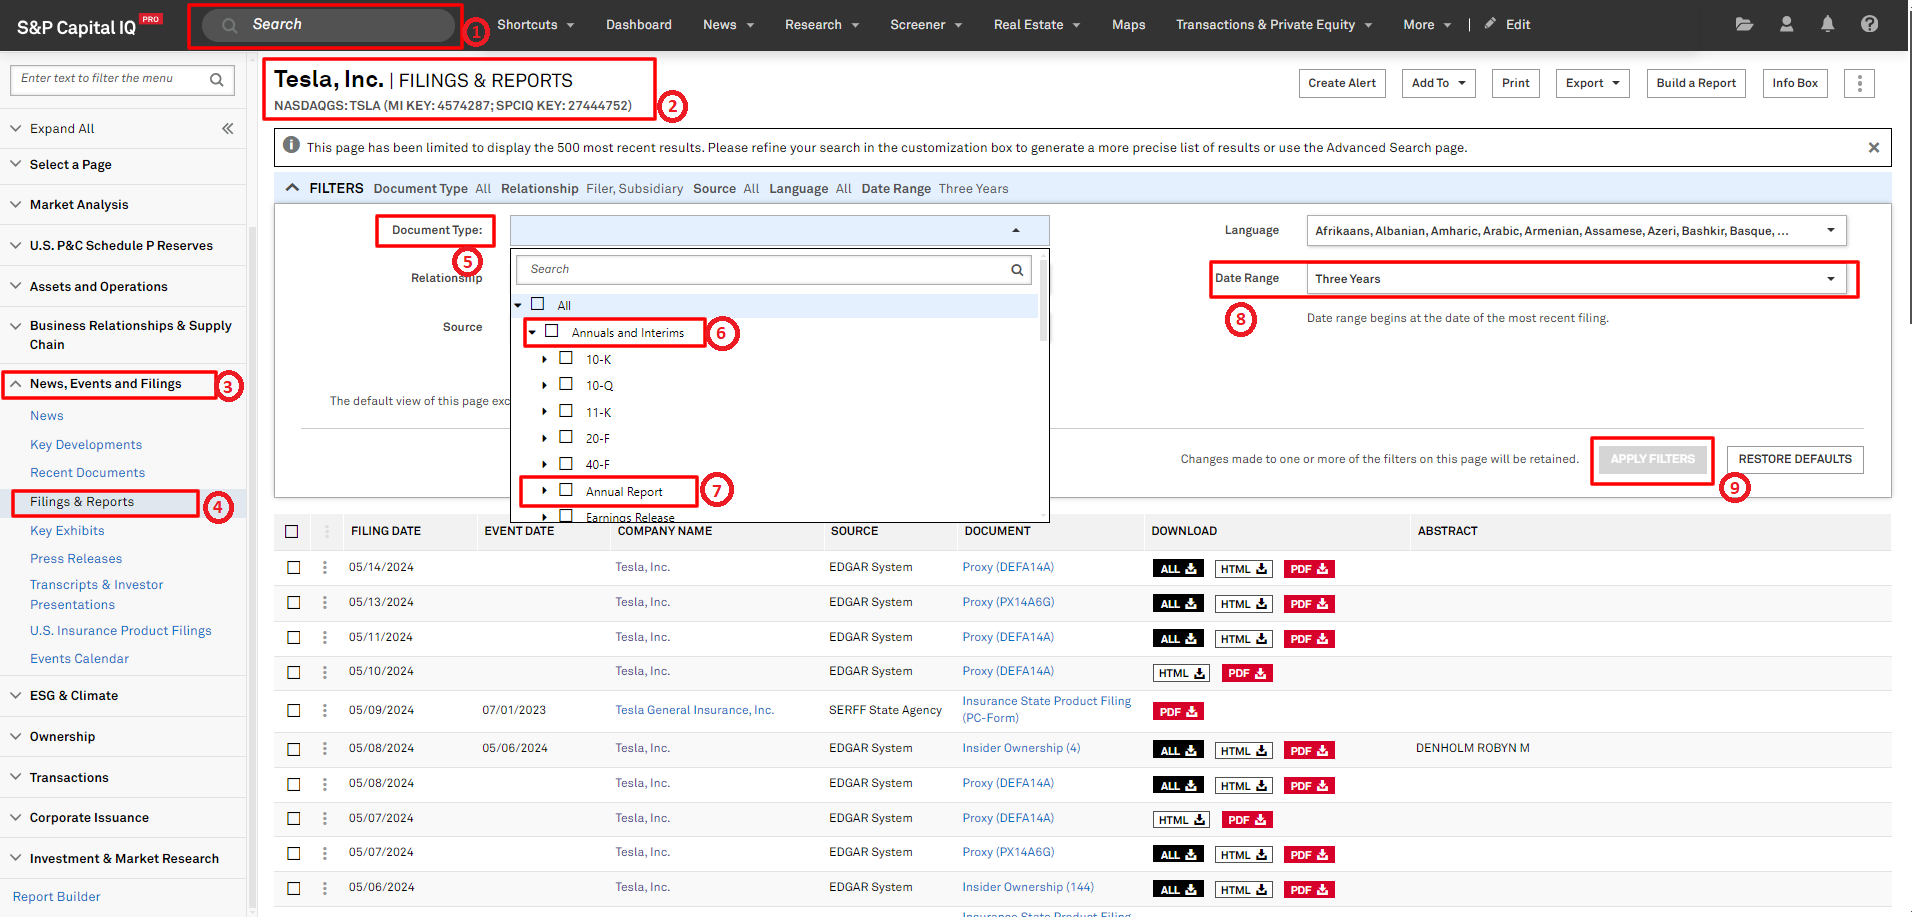Expand the ESG & Climate section
Screen dimensions: 1912x917
click(x=73, y=696)
